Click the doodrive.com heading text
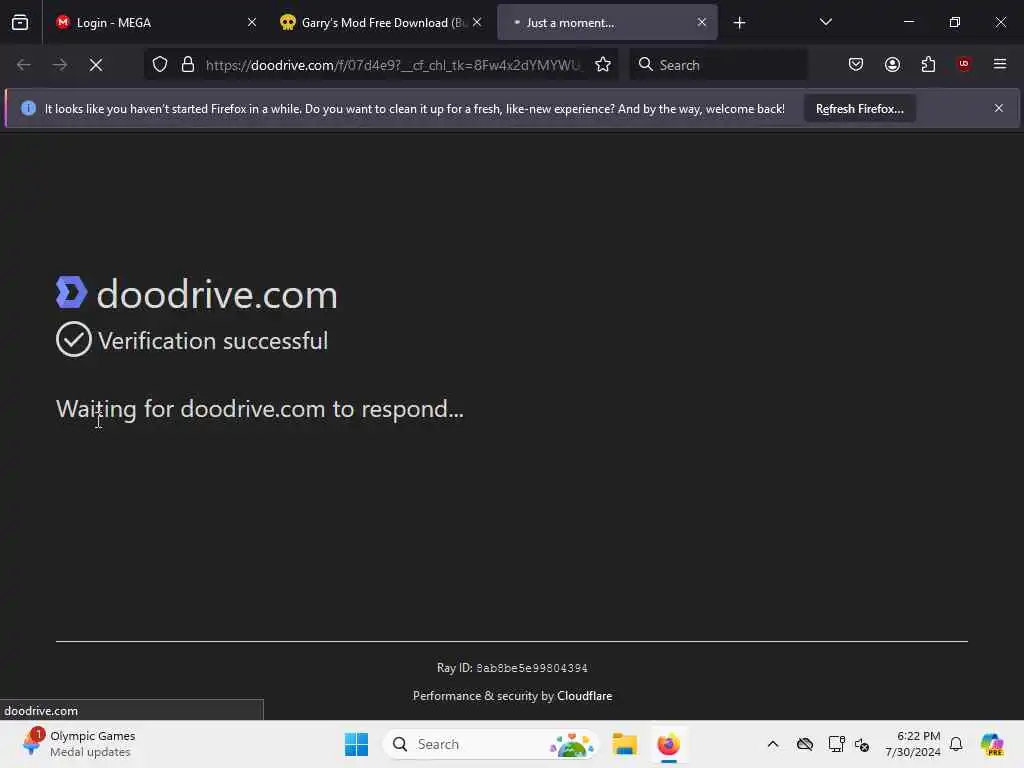 coord(217,295)
